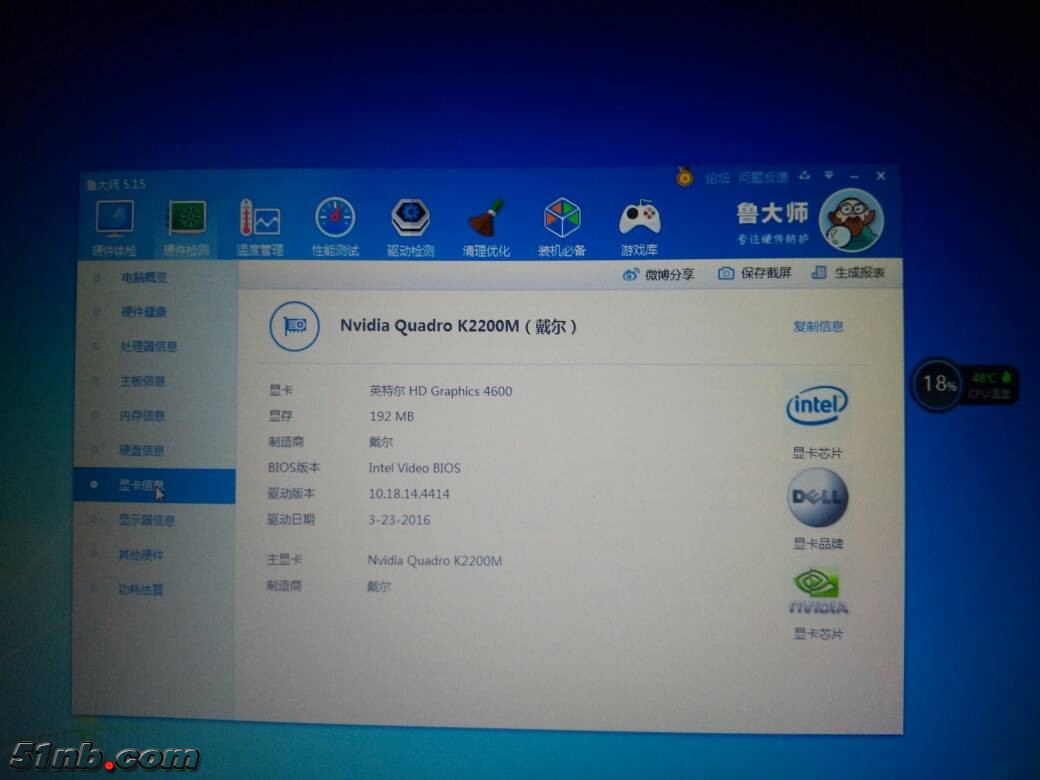1040x780 pixels.
Task: Open 内存信息 in the sidebar
Action: [142, 416]
